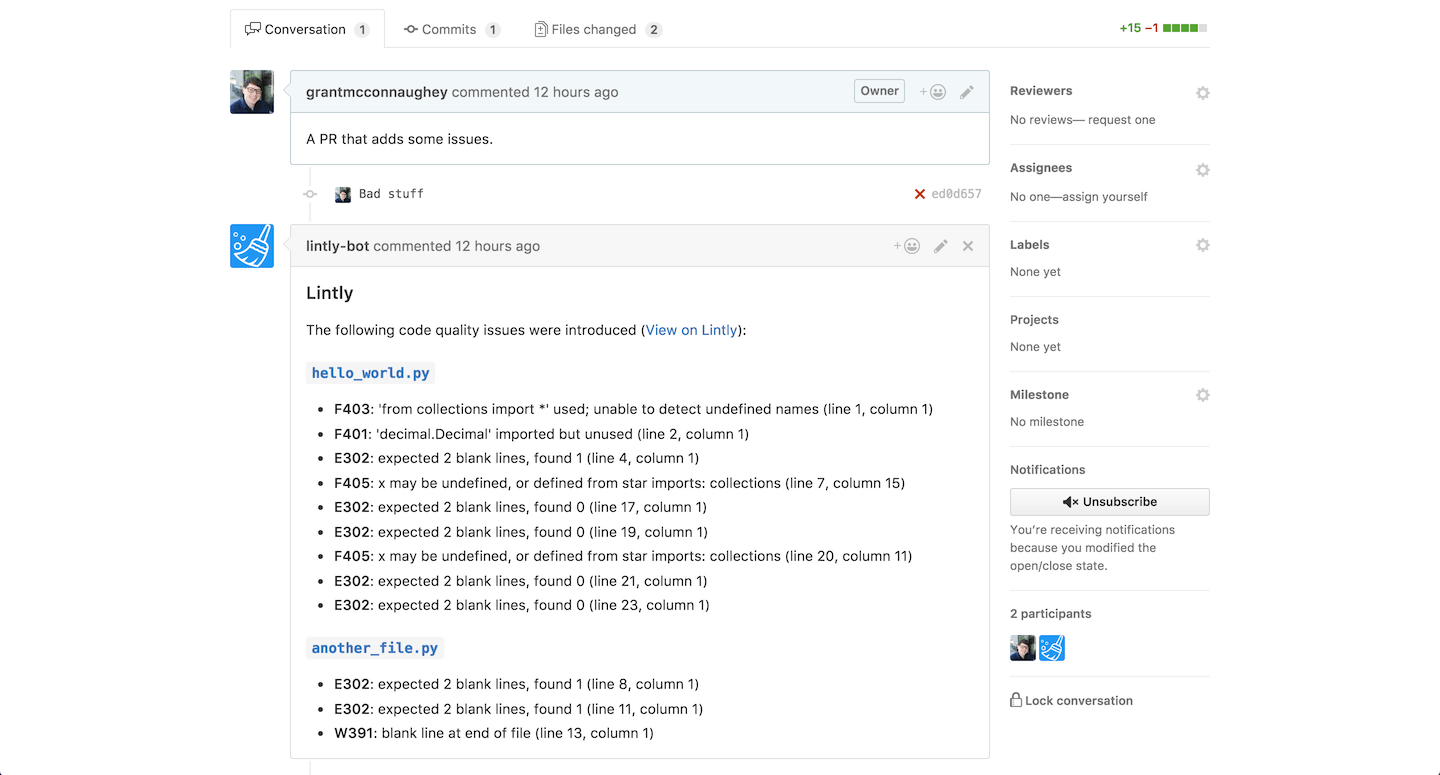
Task: Follow the 'View on Lintly' link
Action: tap(691, 330)
